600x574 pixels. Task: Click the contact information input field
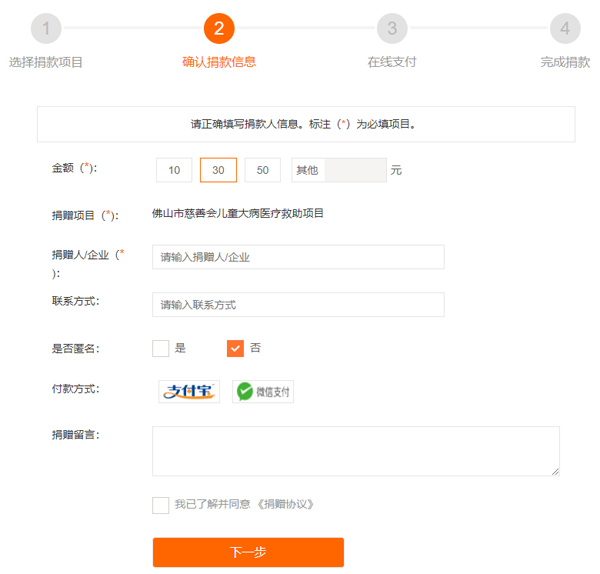pos(284,305)
